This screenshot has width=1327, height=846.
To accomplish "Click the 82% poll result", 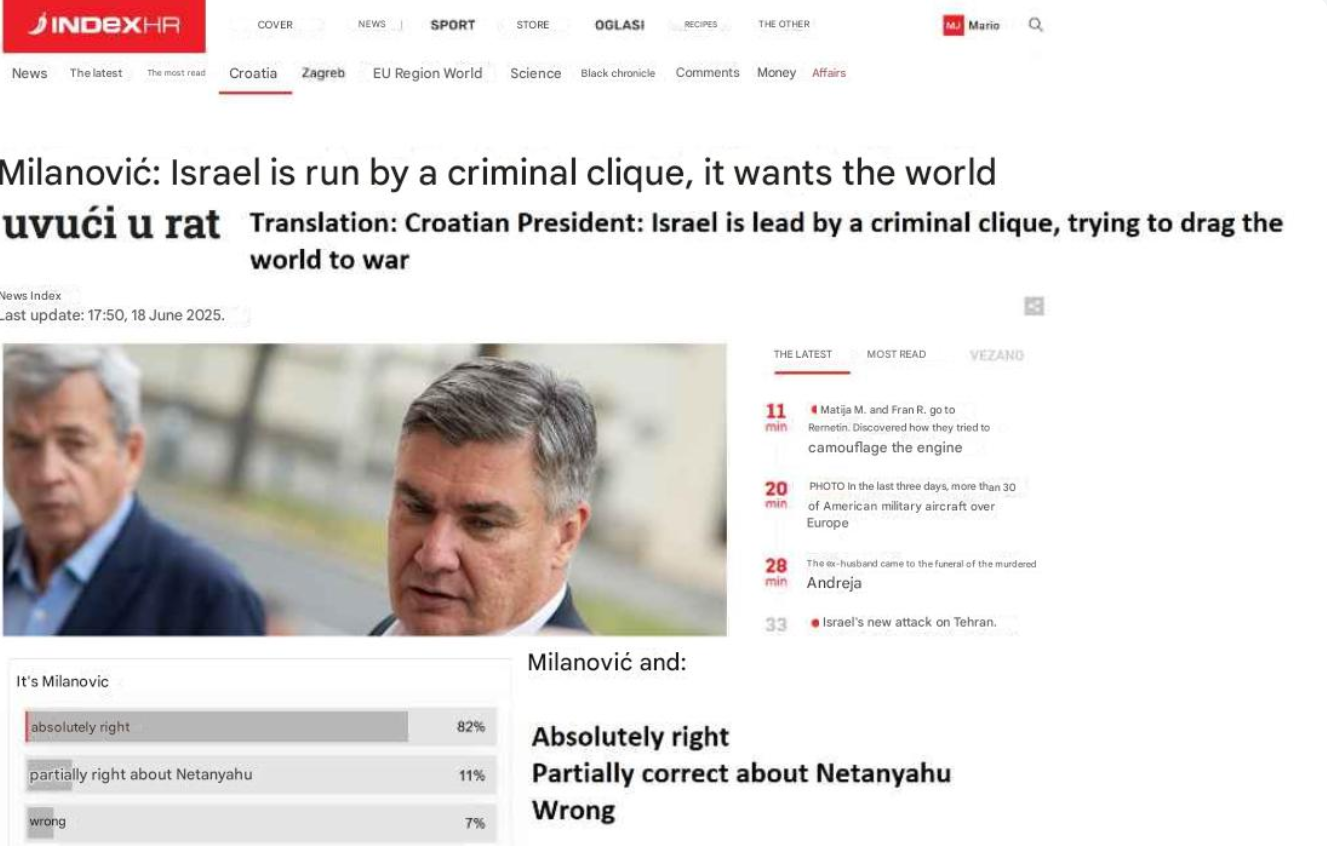I will coord(471,727).
